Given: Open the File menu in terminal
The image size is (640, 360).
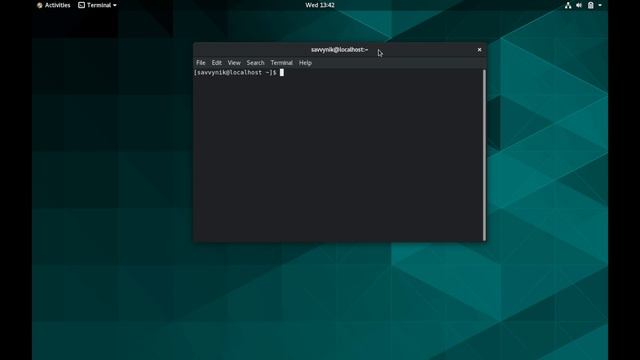Looking at the screenshot, I should [x=201, y=63].
